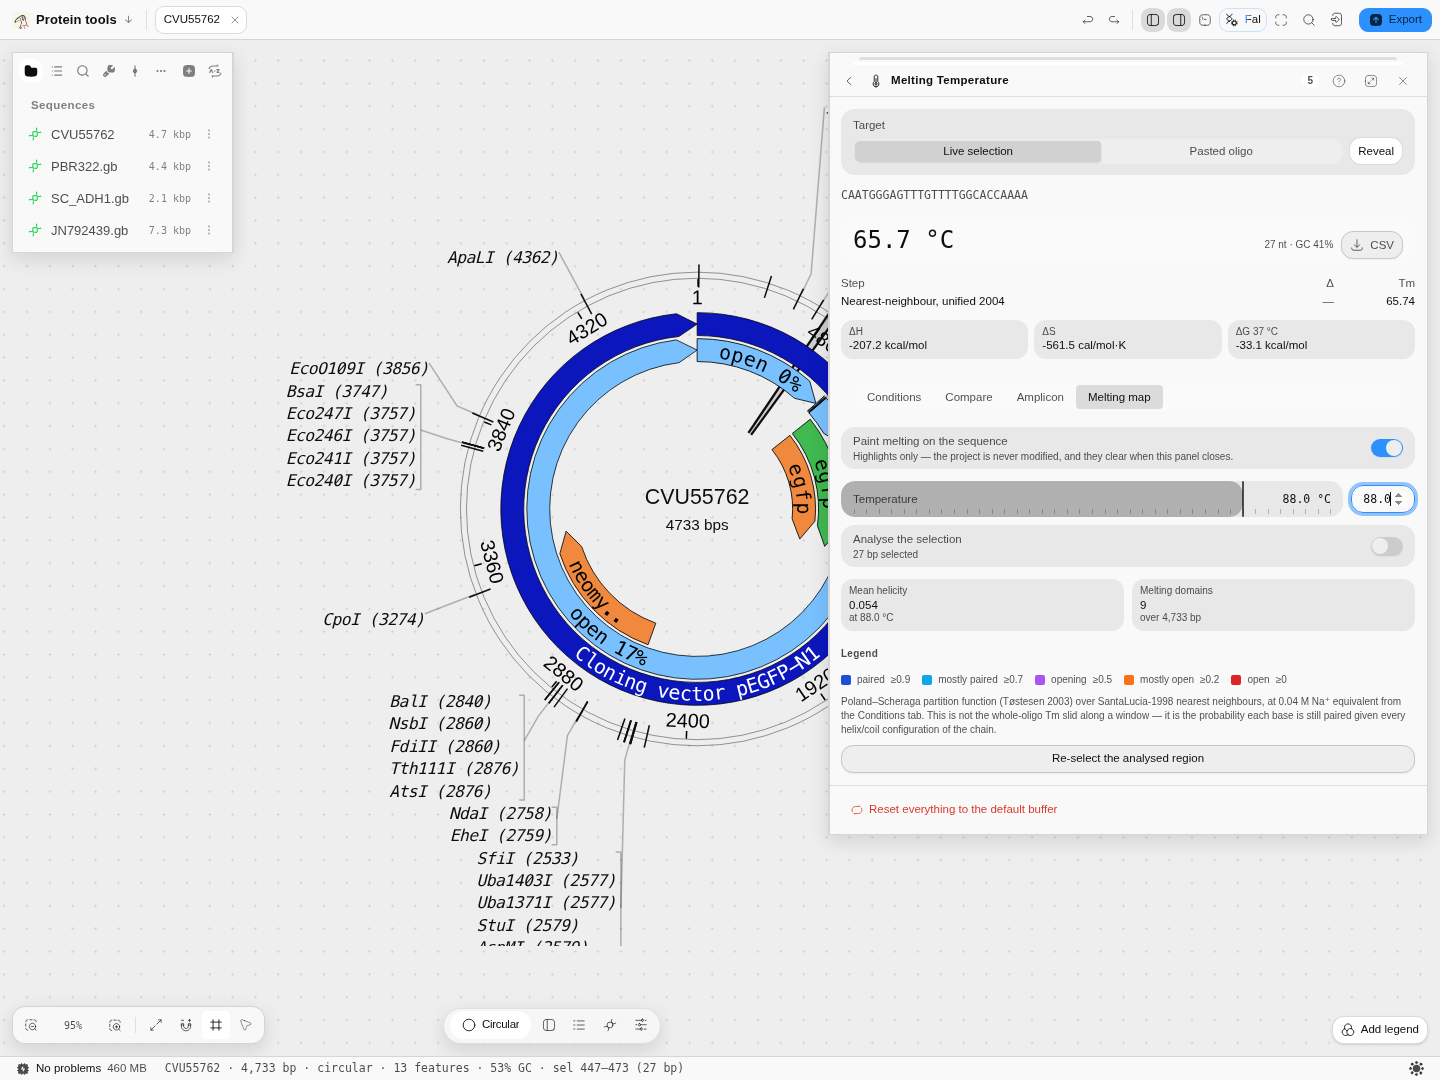Toggle the right sidebar panel button

[x=1179, y=20]
